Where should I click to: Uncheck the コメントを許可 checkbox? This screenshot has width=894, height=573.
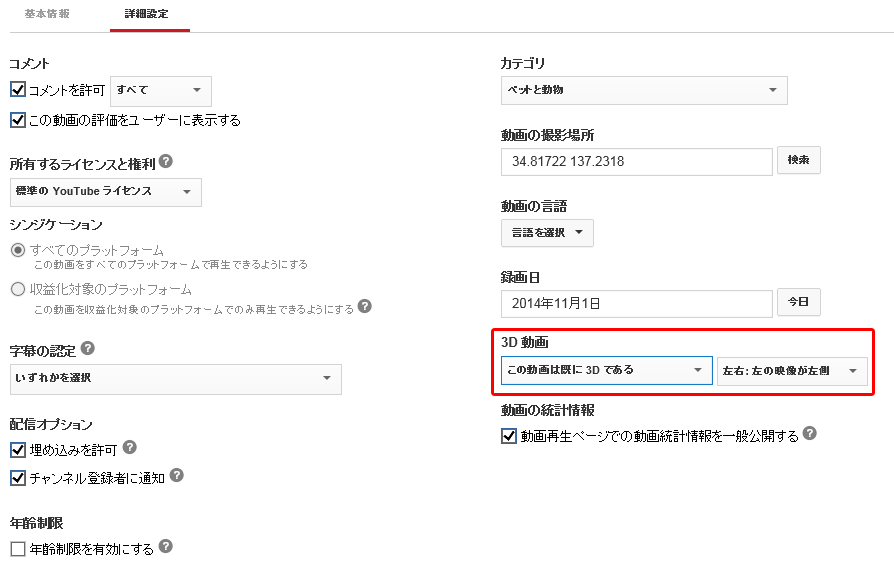[x=17, y=90]
